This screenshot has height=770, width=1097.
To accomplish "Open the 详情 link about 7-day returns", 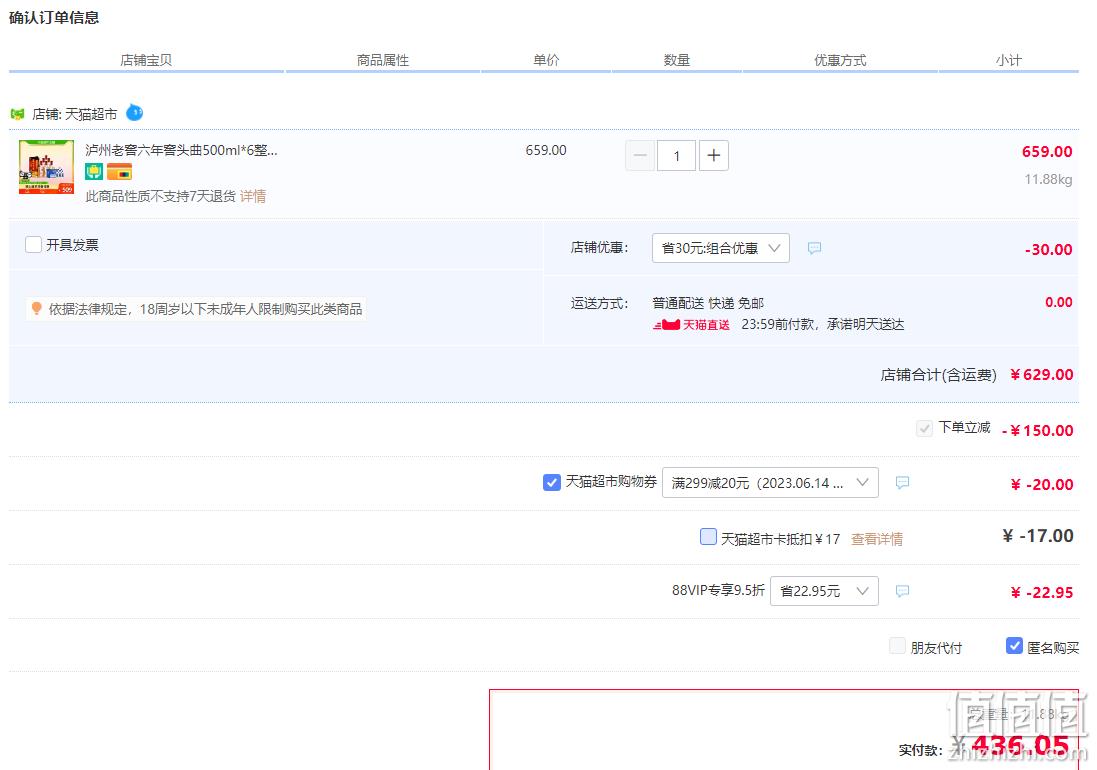I will click(253, 197).
